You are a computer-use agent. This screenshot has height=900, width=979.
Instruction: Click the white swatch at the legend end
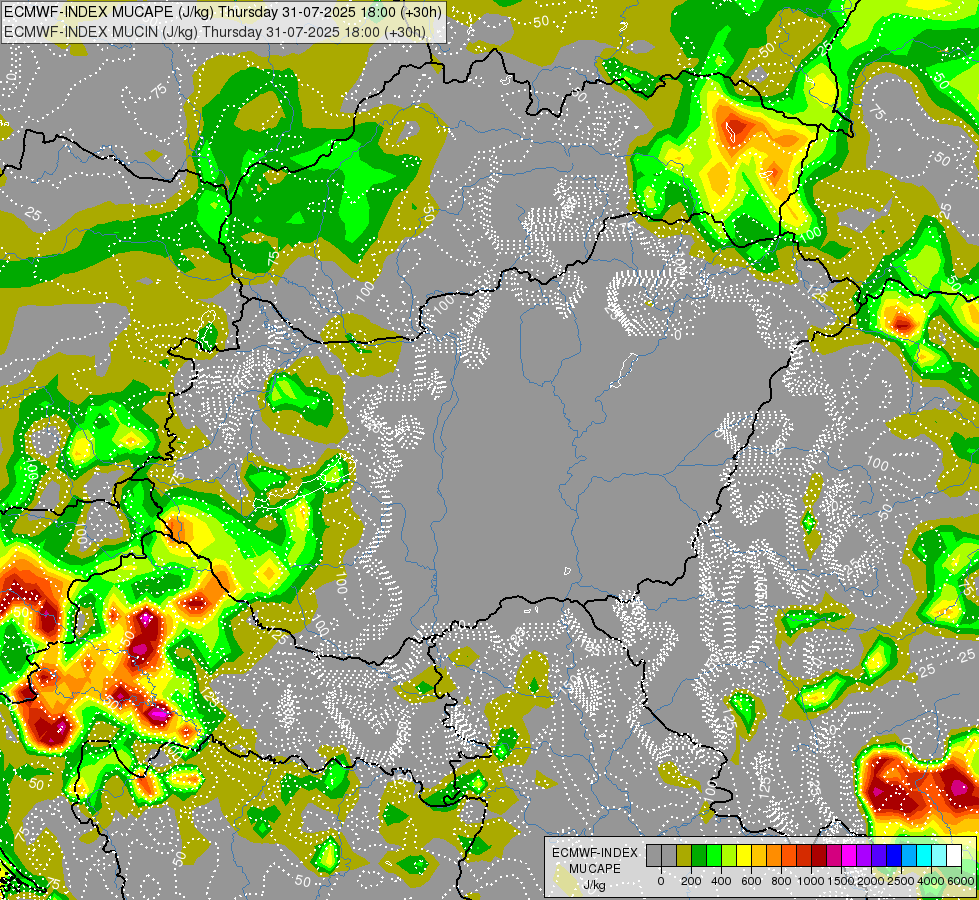954,856
